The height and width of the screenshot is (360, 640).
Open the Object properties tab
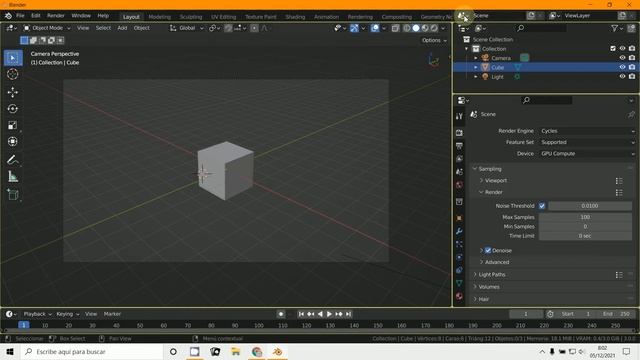pos(459,218)
